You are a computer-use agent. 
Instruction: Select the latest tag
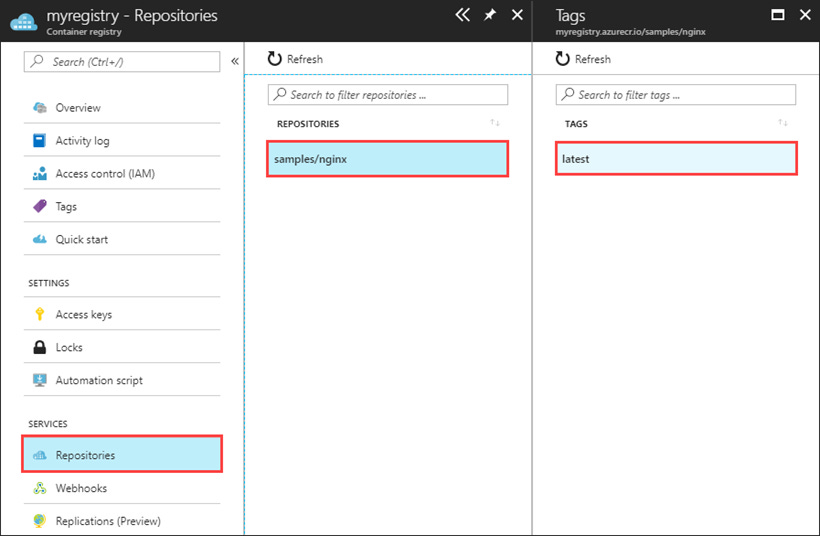[676, 158]
